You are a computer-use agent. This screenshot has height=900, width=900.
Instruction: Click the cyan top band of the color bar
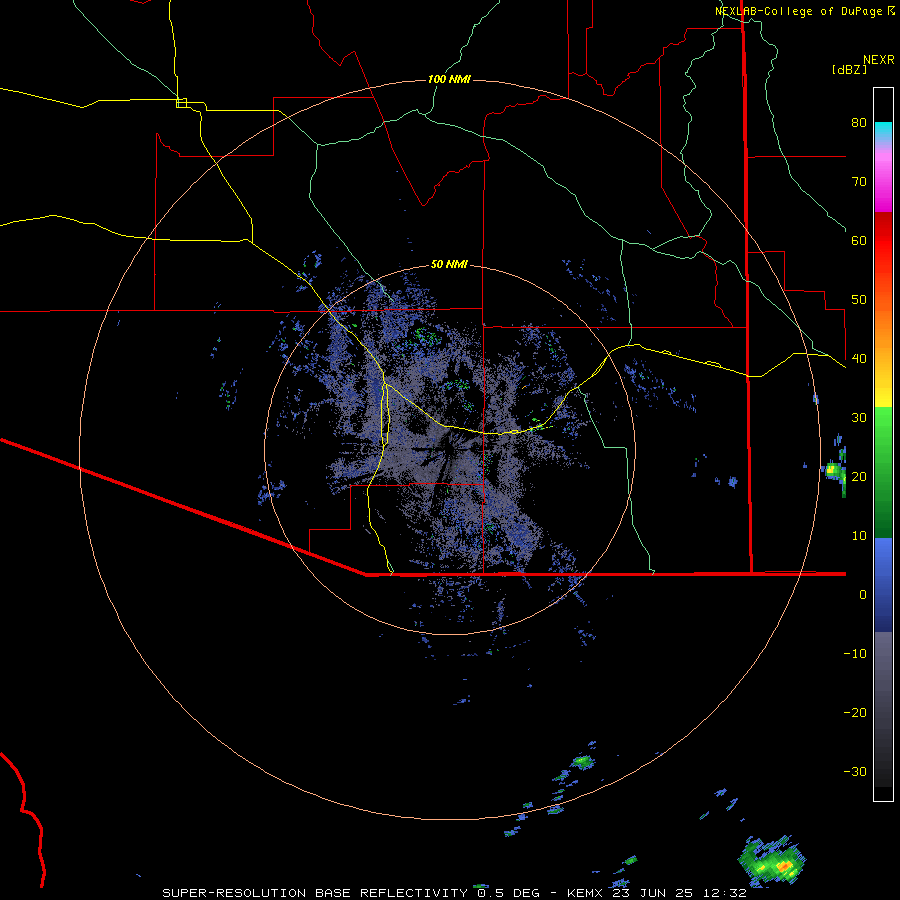click(883, 131)
